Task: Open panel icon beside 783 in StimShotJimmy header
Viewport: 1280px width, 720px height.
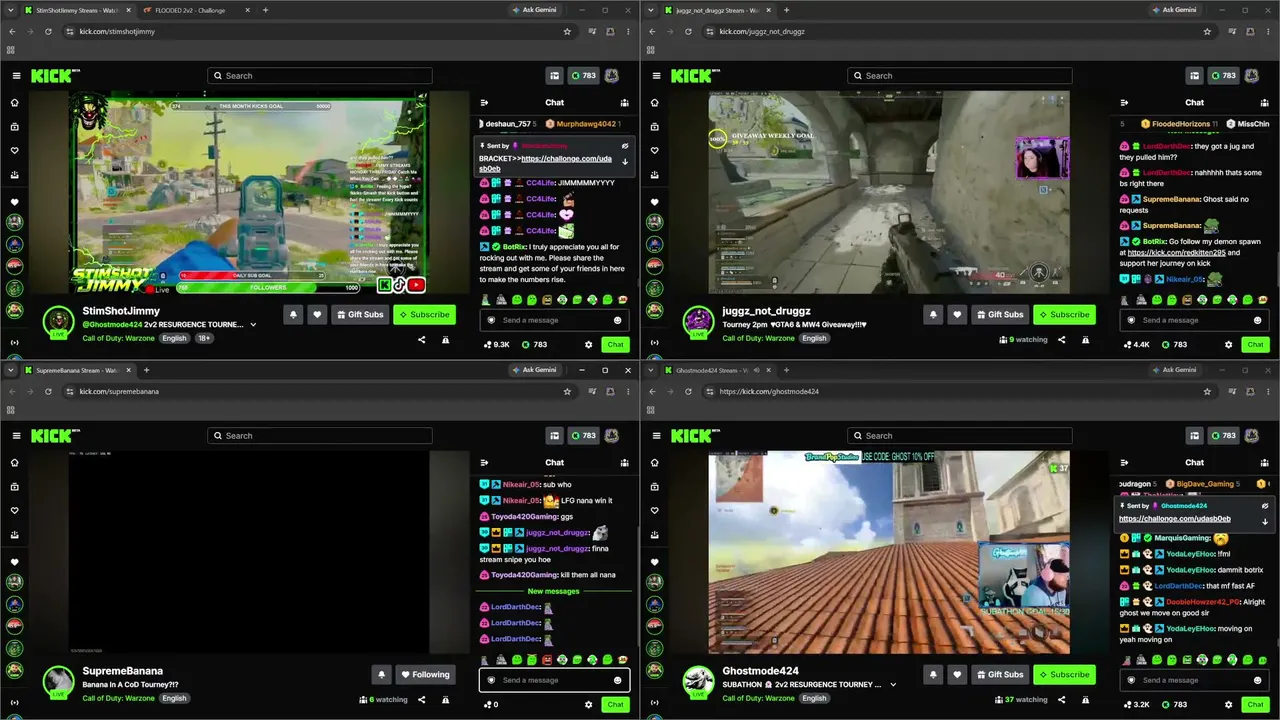Action: coord(554,76)
